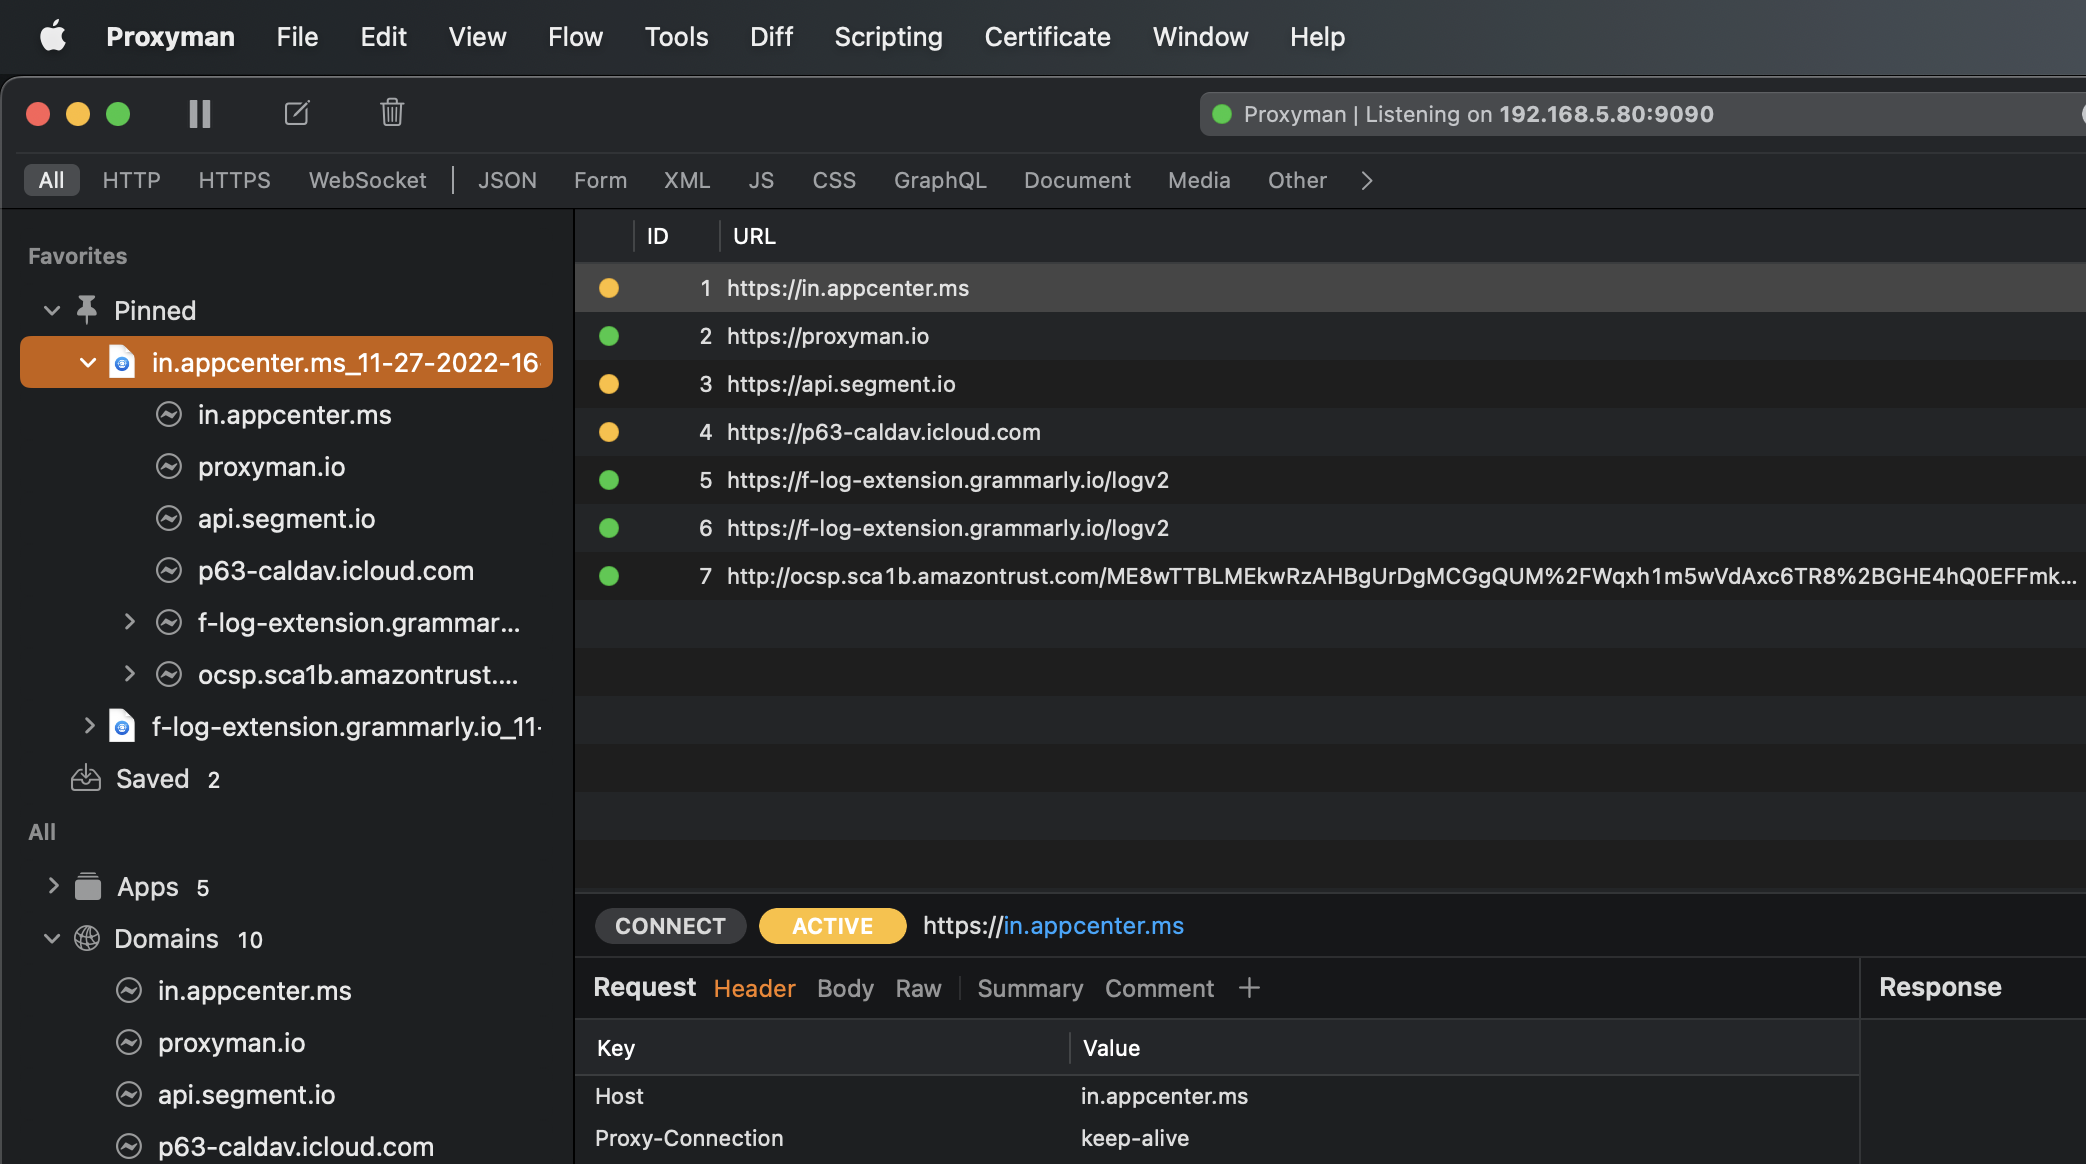Add a custom request tab with plus icon
2086x1164 pixels.
pos(1249,988)
